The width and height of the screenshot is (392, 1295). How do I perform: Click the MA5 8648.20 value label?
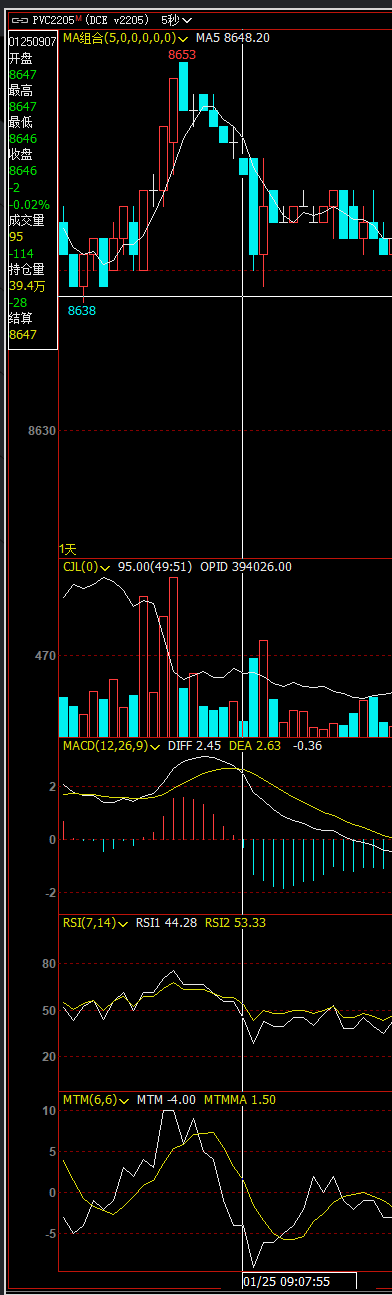(232, 37)
